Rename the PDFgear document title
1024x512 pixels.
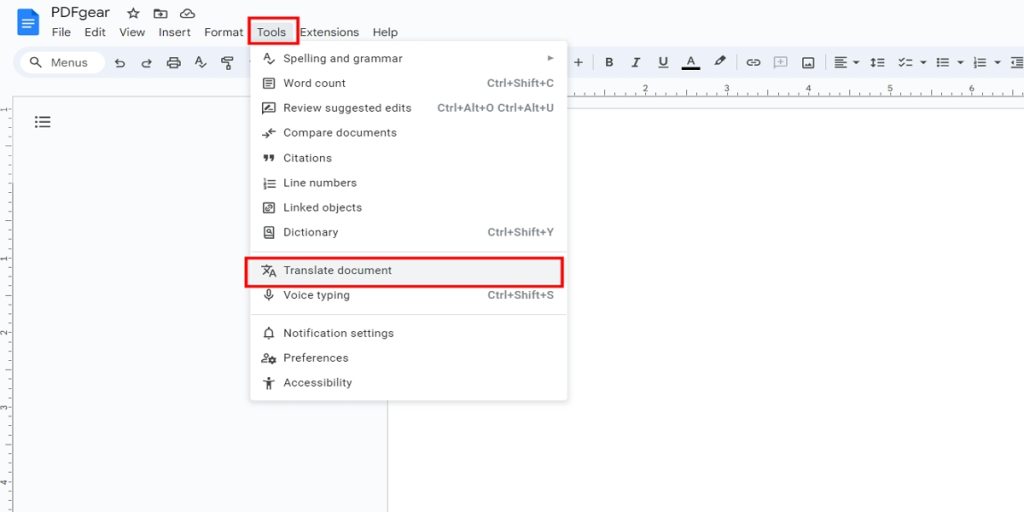(80, 13)
